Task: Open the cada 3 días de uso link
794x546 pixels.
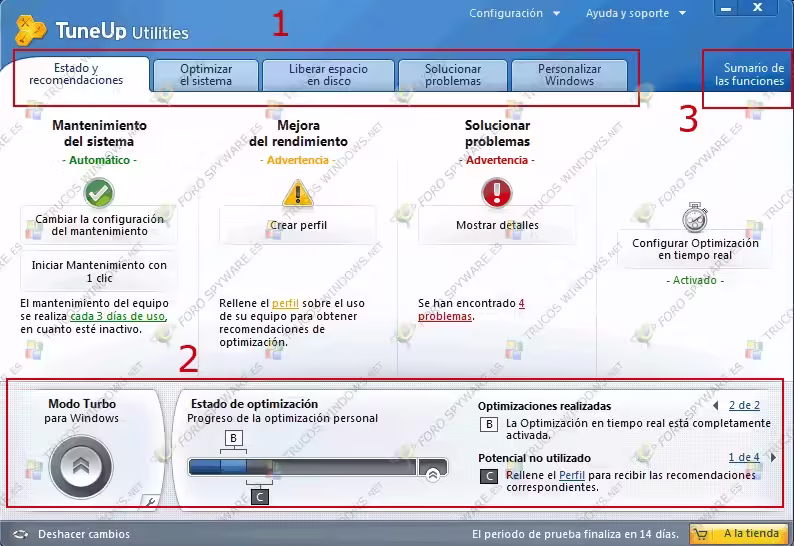Action: click(x=117, y=316)
